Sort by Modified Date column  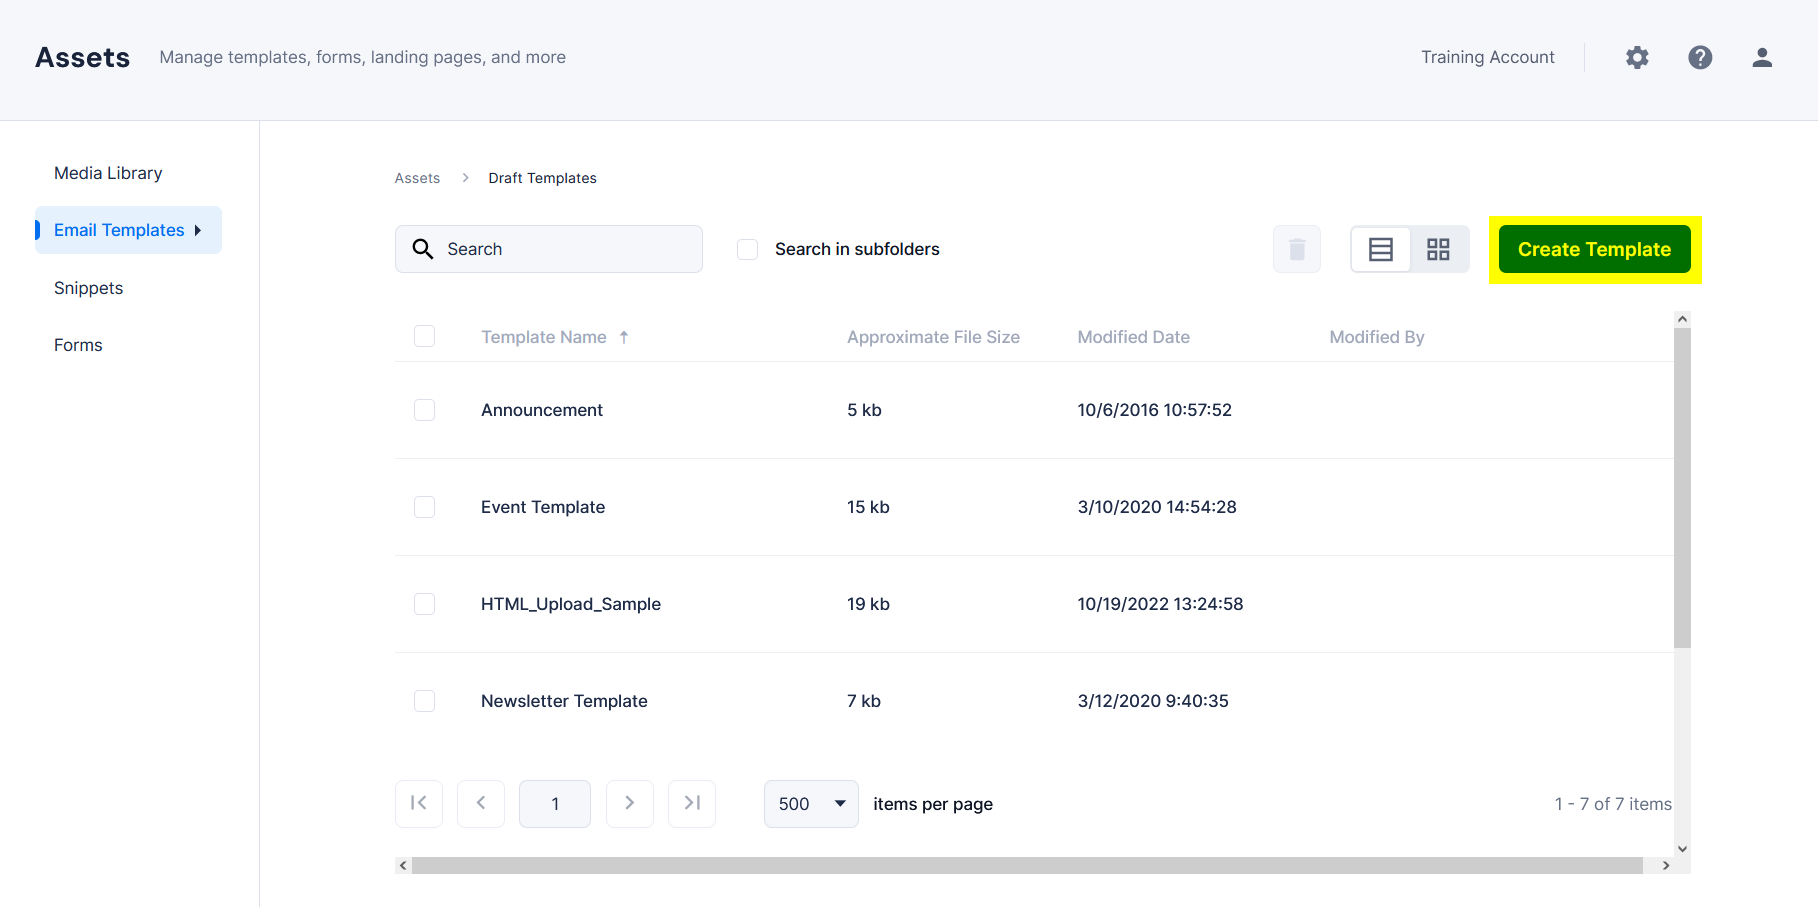(x=1134, y=337)
